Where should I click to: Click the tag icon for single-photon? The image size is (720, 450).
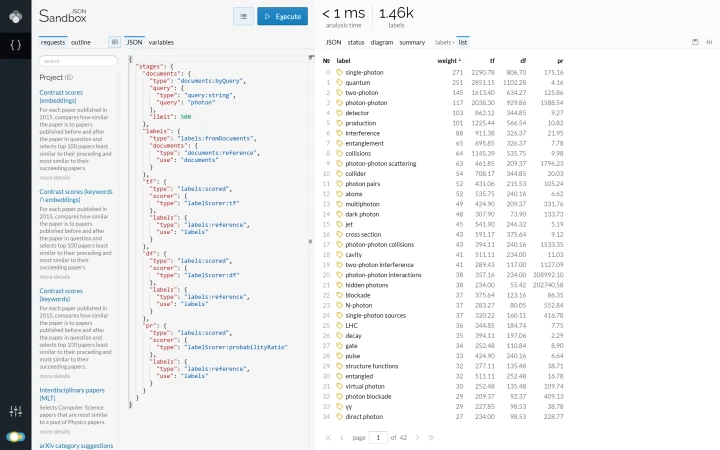point(339,73)
